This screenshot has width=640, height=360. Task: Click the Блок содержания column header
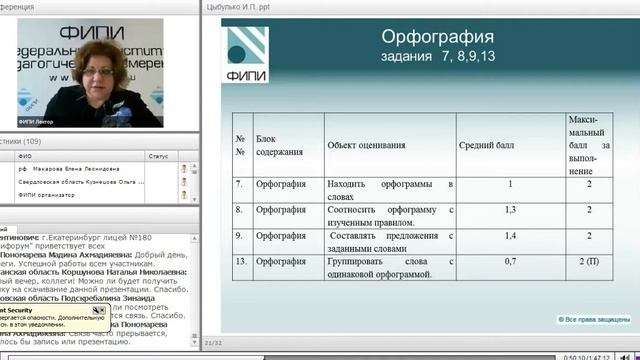(289, 145)
